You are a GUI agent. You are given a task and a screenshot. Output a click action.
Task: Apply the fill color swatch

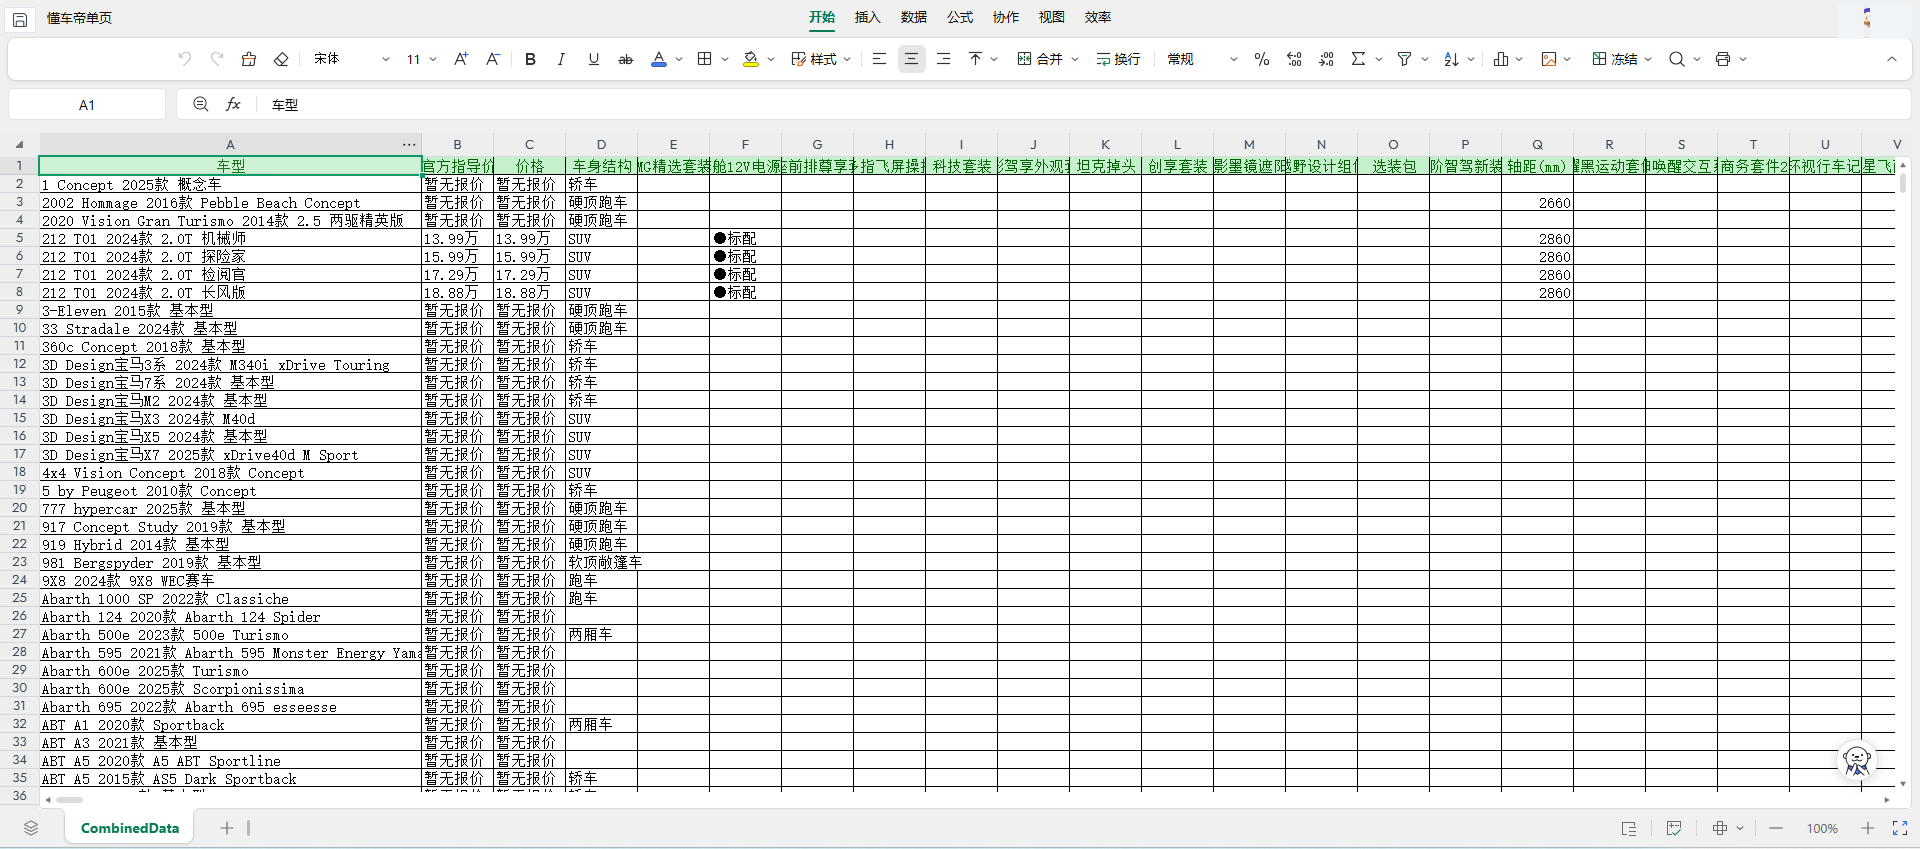click(x=751, y=59)
